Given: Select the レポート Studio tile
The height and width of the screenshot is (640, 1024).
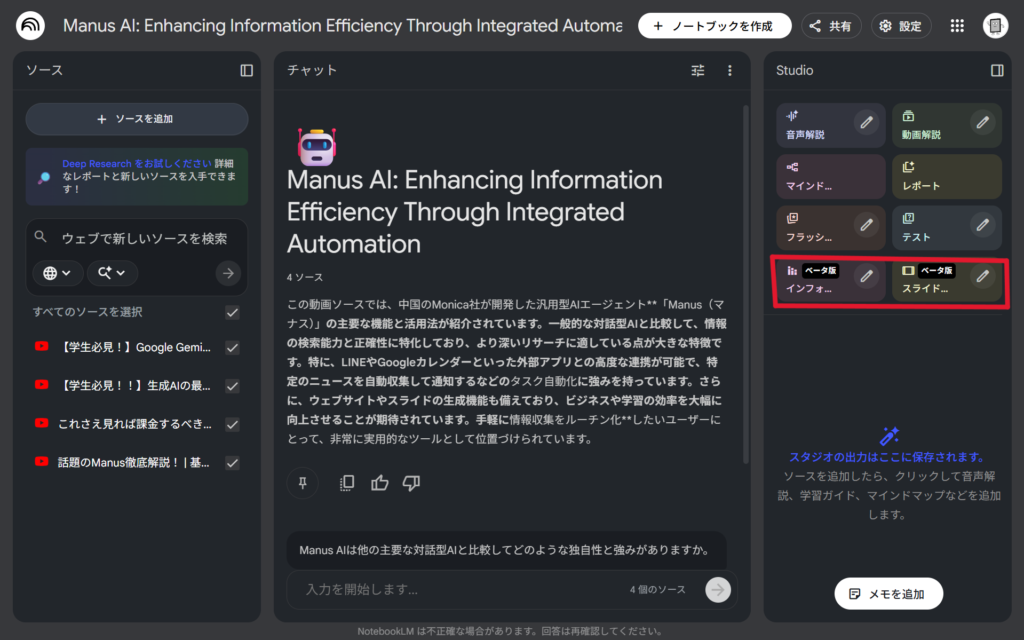Looking at the screenshot, I should point(945,177).
